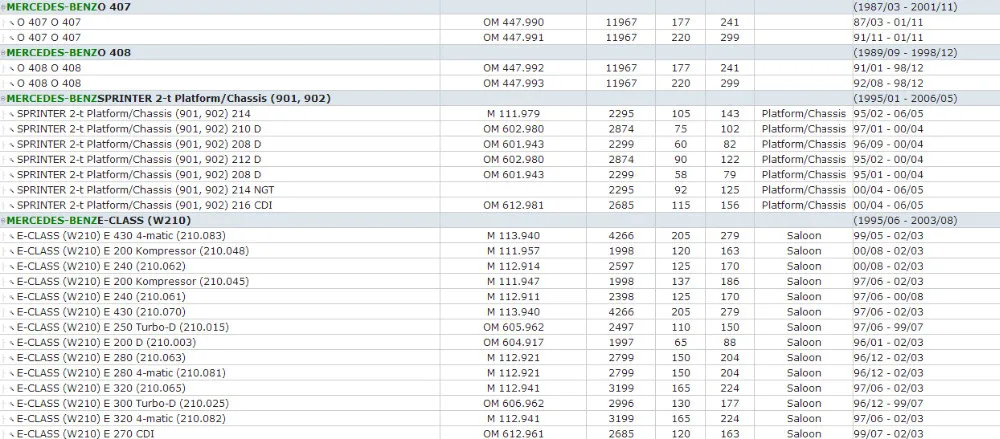This screenshot has height=439, width=1000.
Task: Select E 280 4-matic (210.081) row
Action: [500, 373]
